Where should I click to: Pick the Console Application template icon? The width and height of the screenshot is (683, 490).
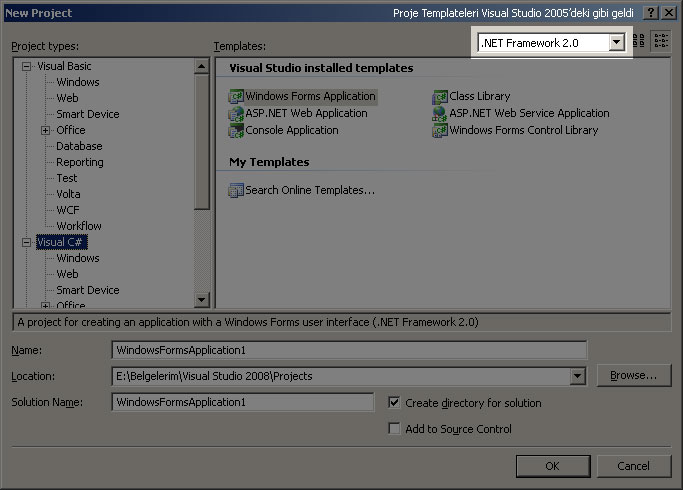click(x=237, y=131)
